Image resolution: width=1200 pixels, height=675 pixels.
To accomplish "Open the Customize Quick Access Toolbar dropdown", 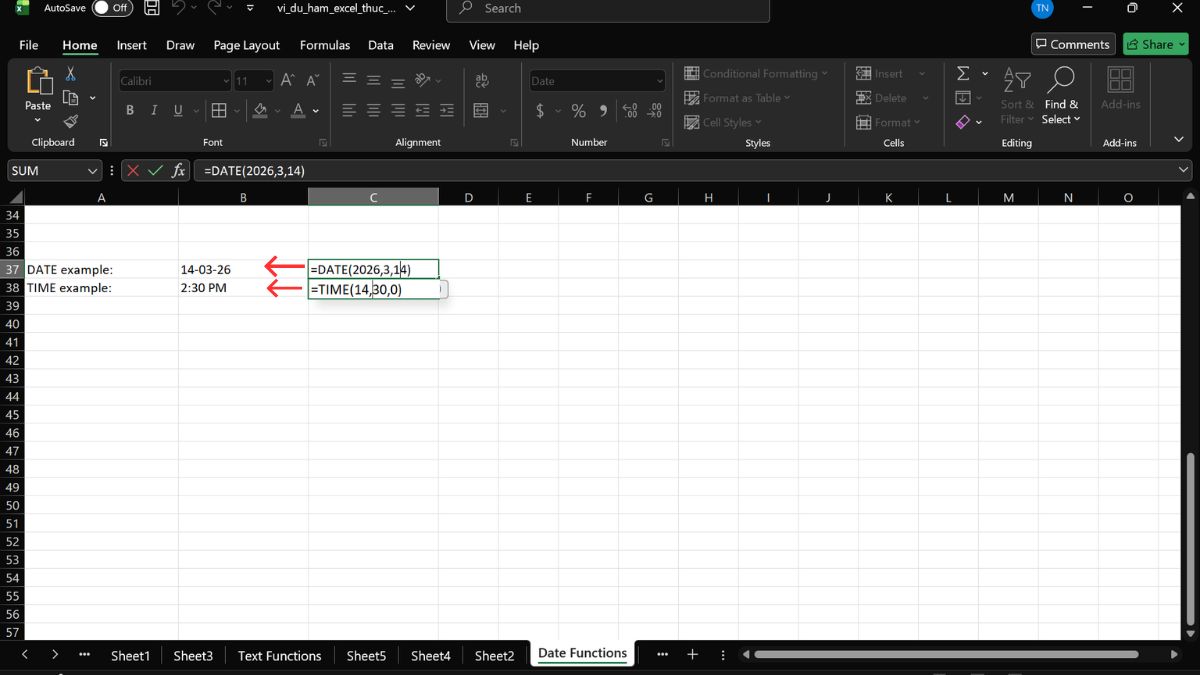I will [250, 8].
